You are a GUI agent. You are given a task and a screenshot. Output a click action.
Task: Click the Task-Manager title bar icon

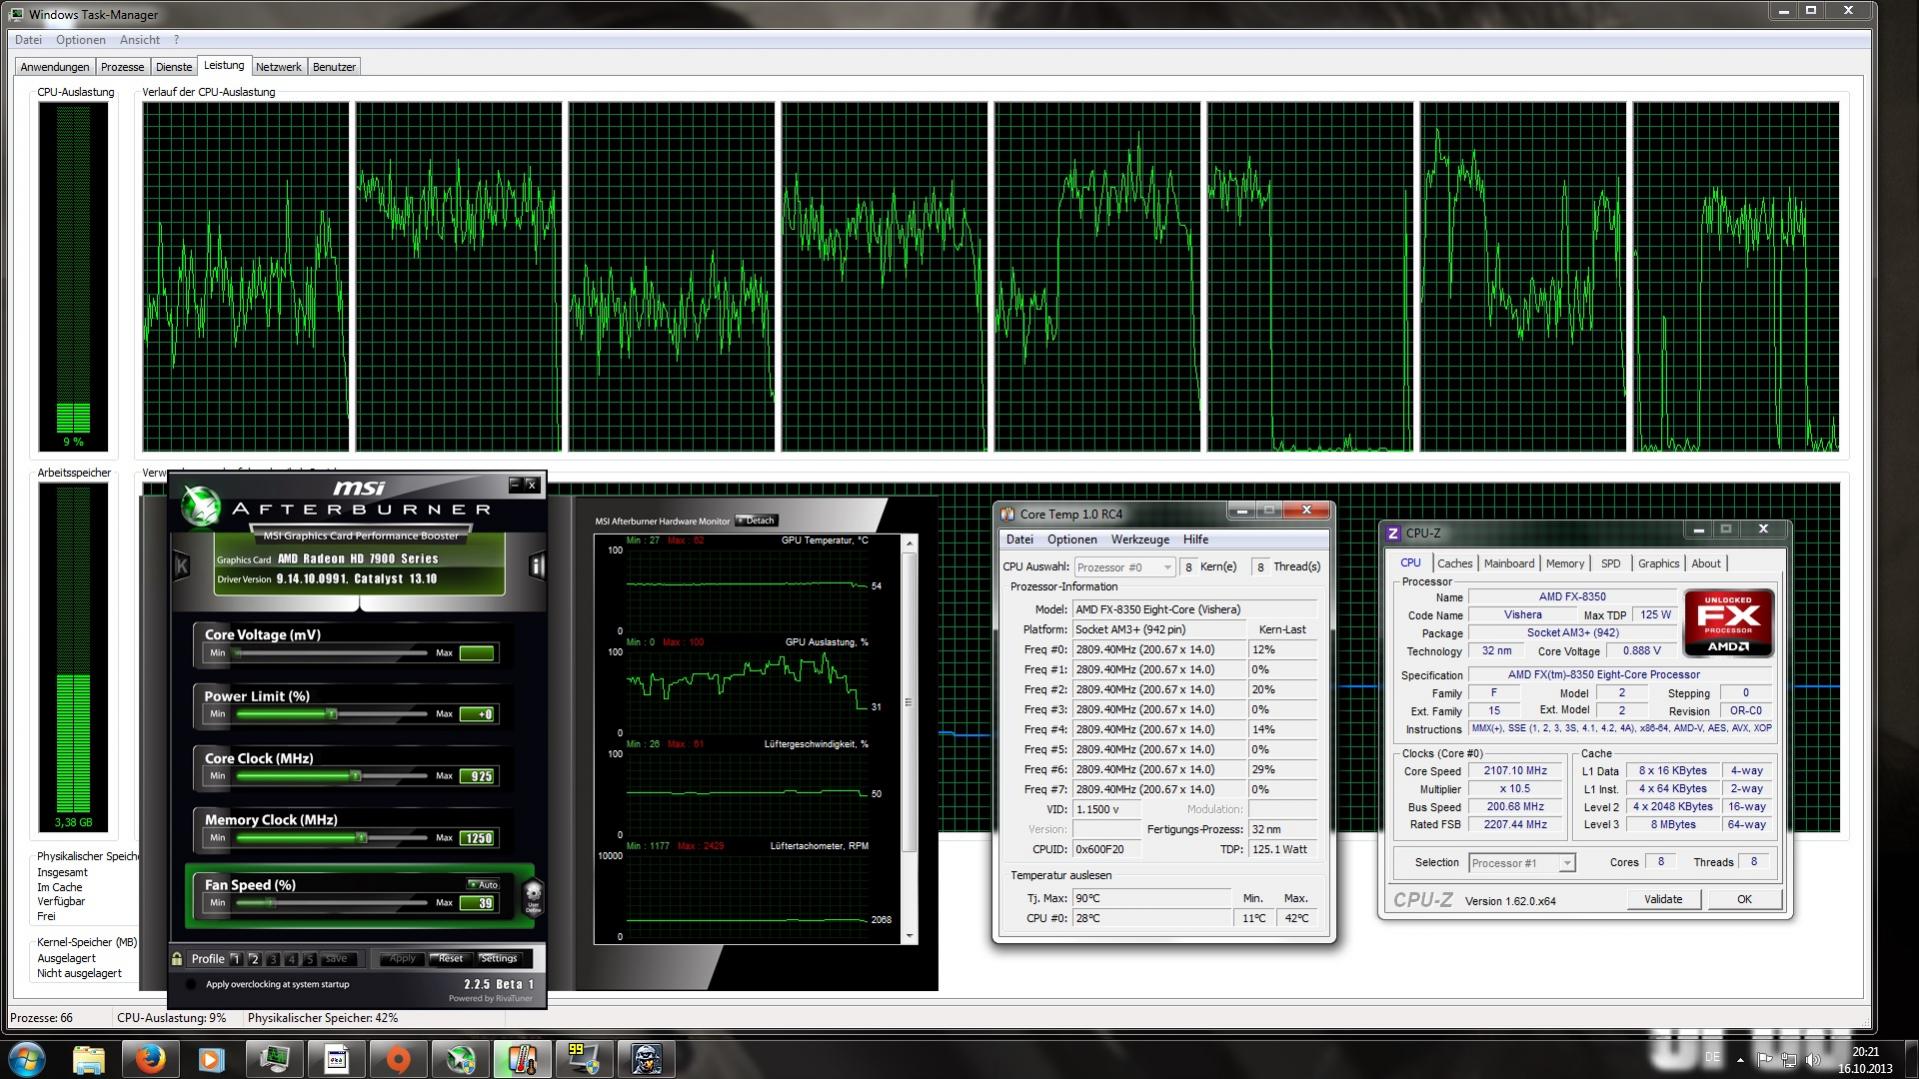(17, 14)
